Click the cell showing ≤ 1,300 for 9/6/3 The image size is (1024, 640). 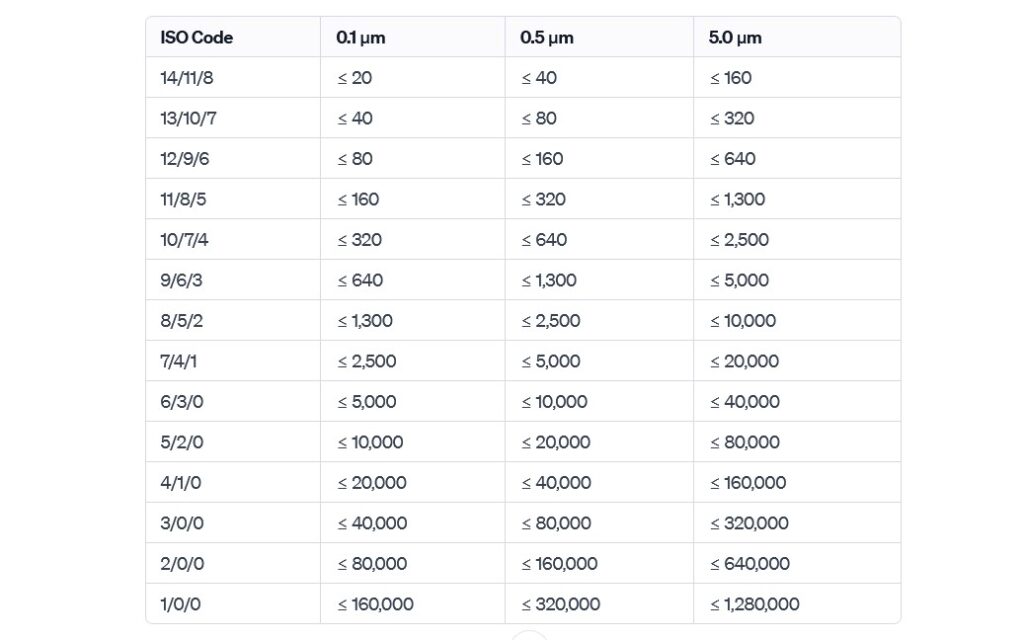coord(548,279)
